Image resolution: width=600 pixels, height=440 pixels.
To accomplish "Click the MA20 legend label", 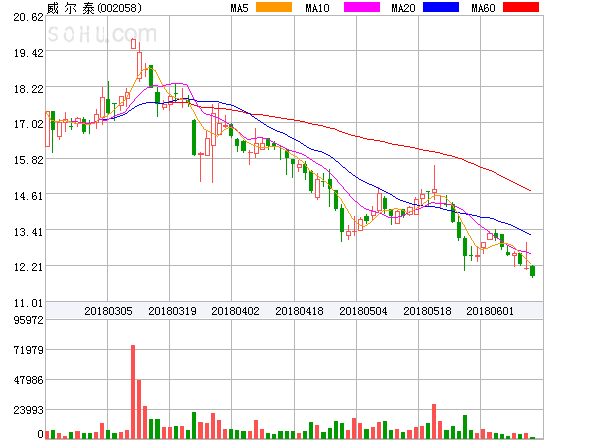I will [403, 8].
